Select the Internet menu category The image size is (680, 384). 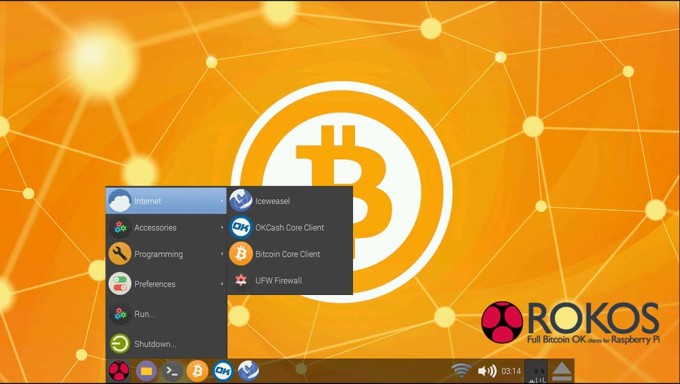[x=167, y=201]
